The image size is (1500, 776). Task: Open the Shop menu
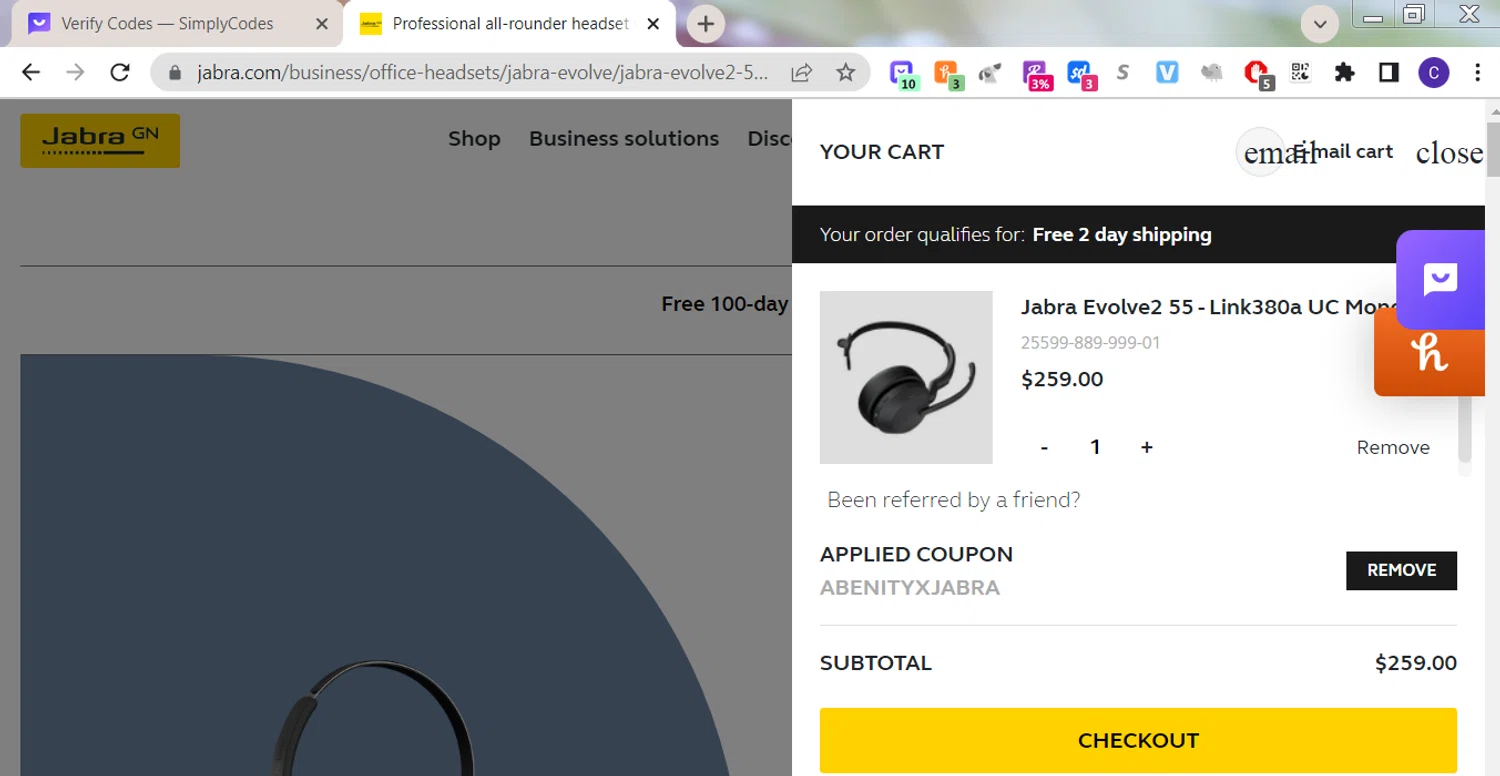click(x=474, y=139)
